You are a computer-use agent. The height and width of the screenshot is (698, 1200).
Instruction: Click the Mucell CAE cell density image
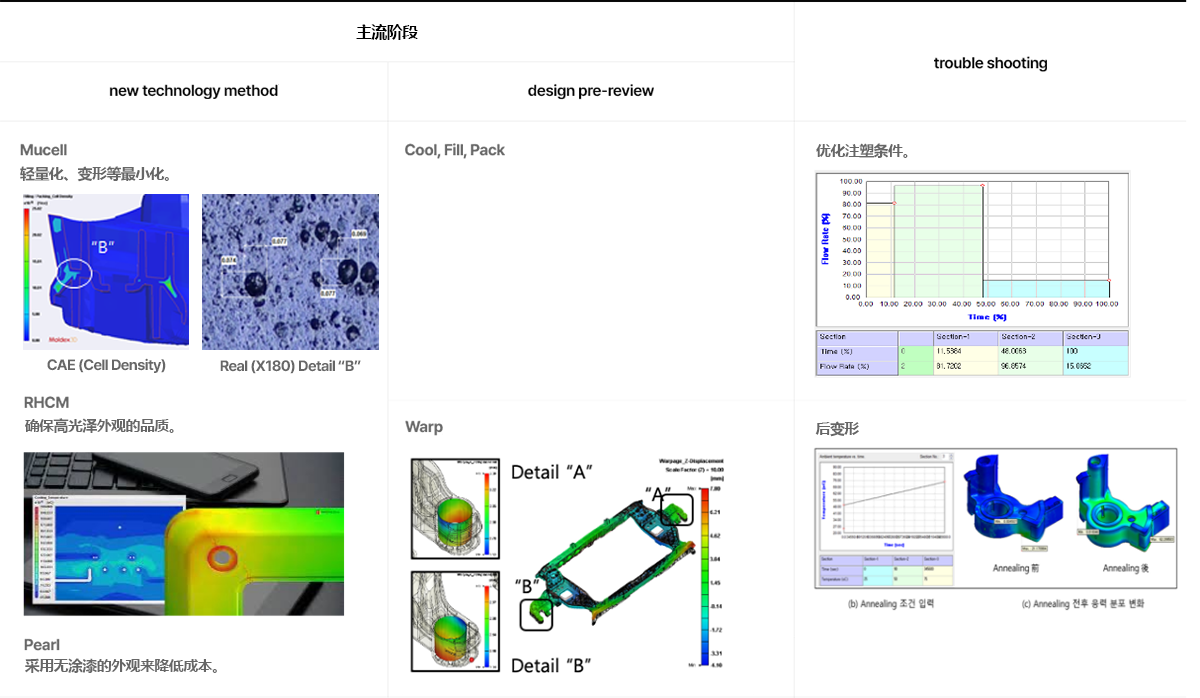(105, 271)
